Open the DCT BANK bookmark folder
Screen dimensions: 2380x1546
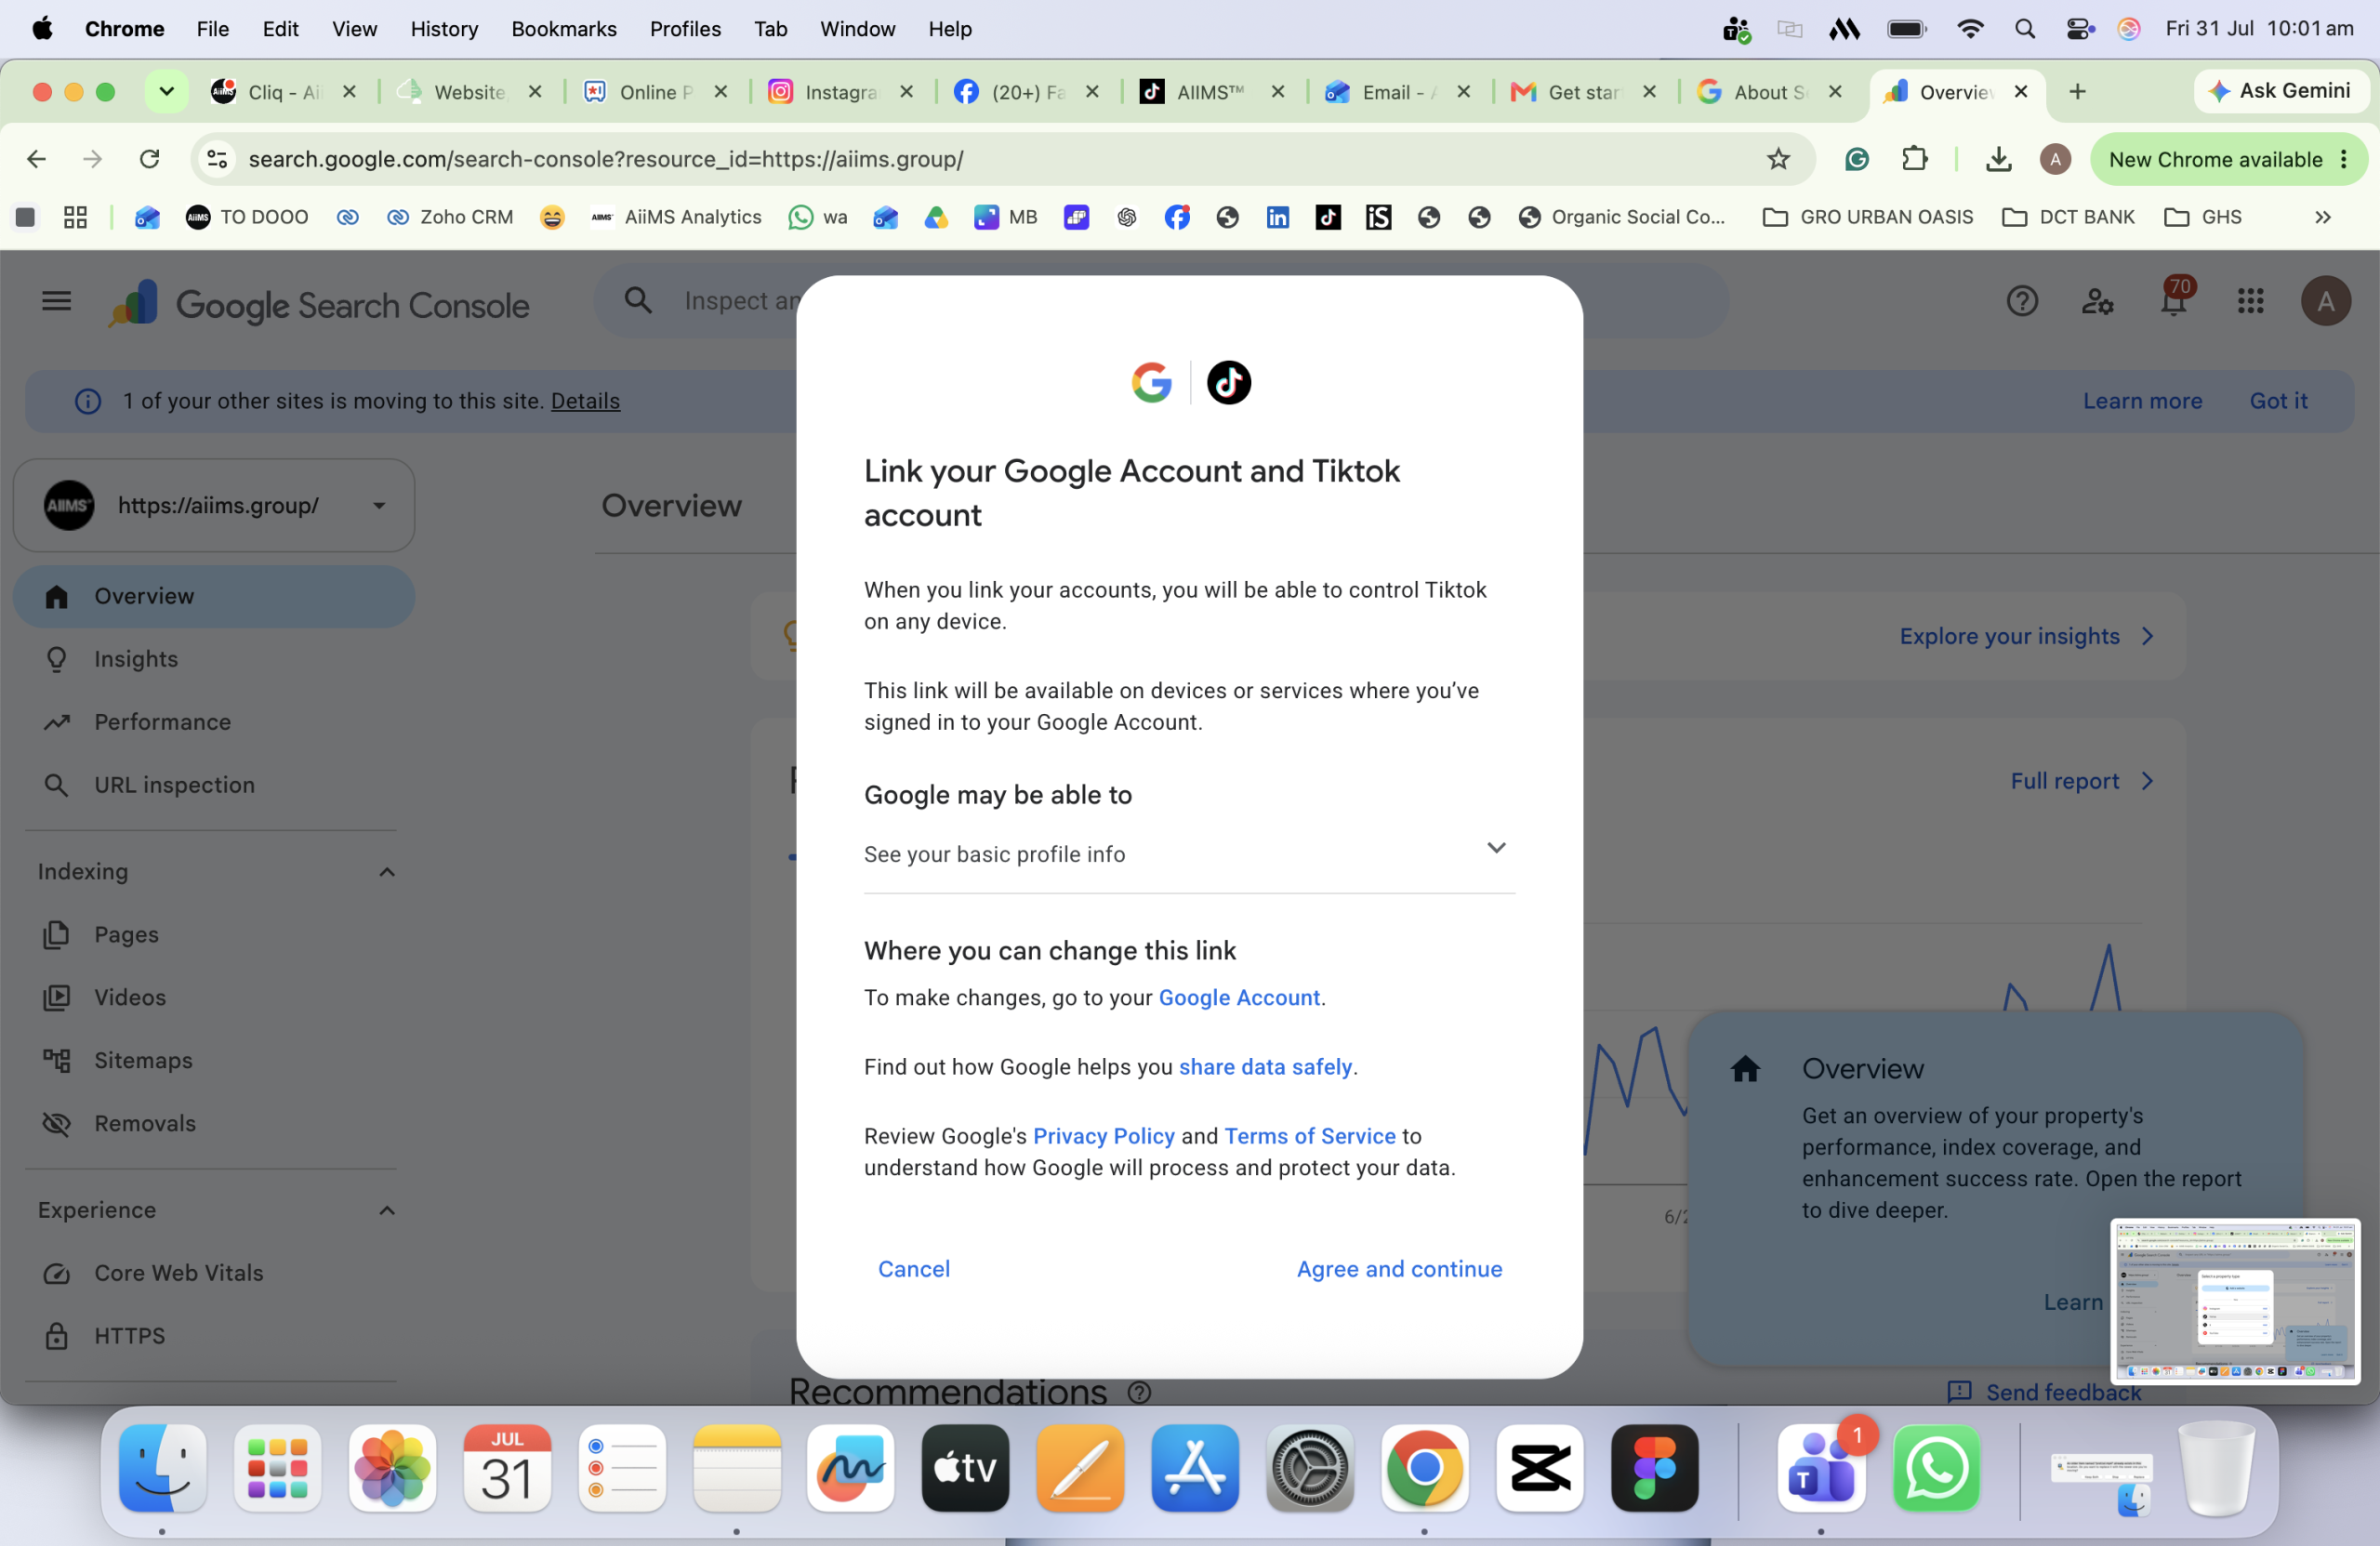click(x=2068, y=217)
